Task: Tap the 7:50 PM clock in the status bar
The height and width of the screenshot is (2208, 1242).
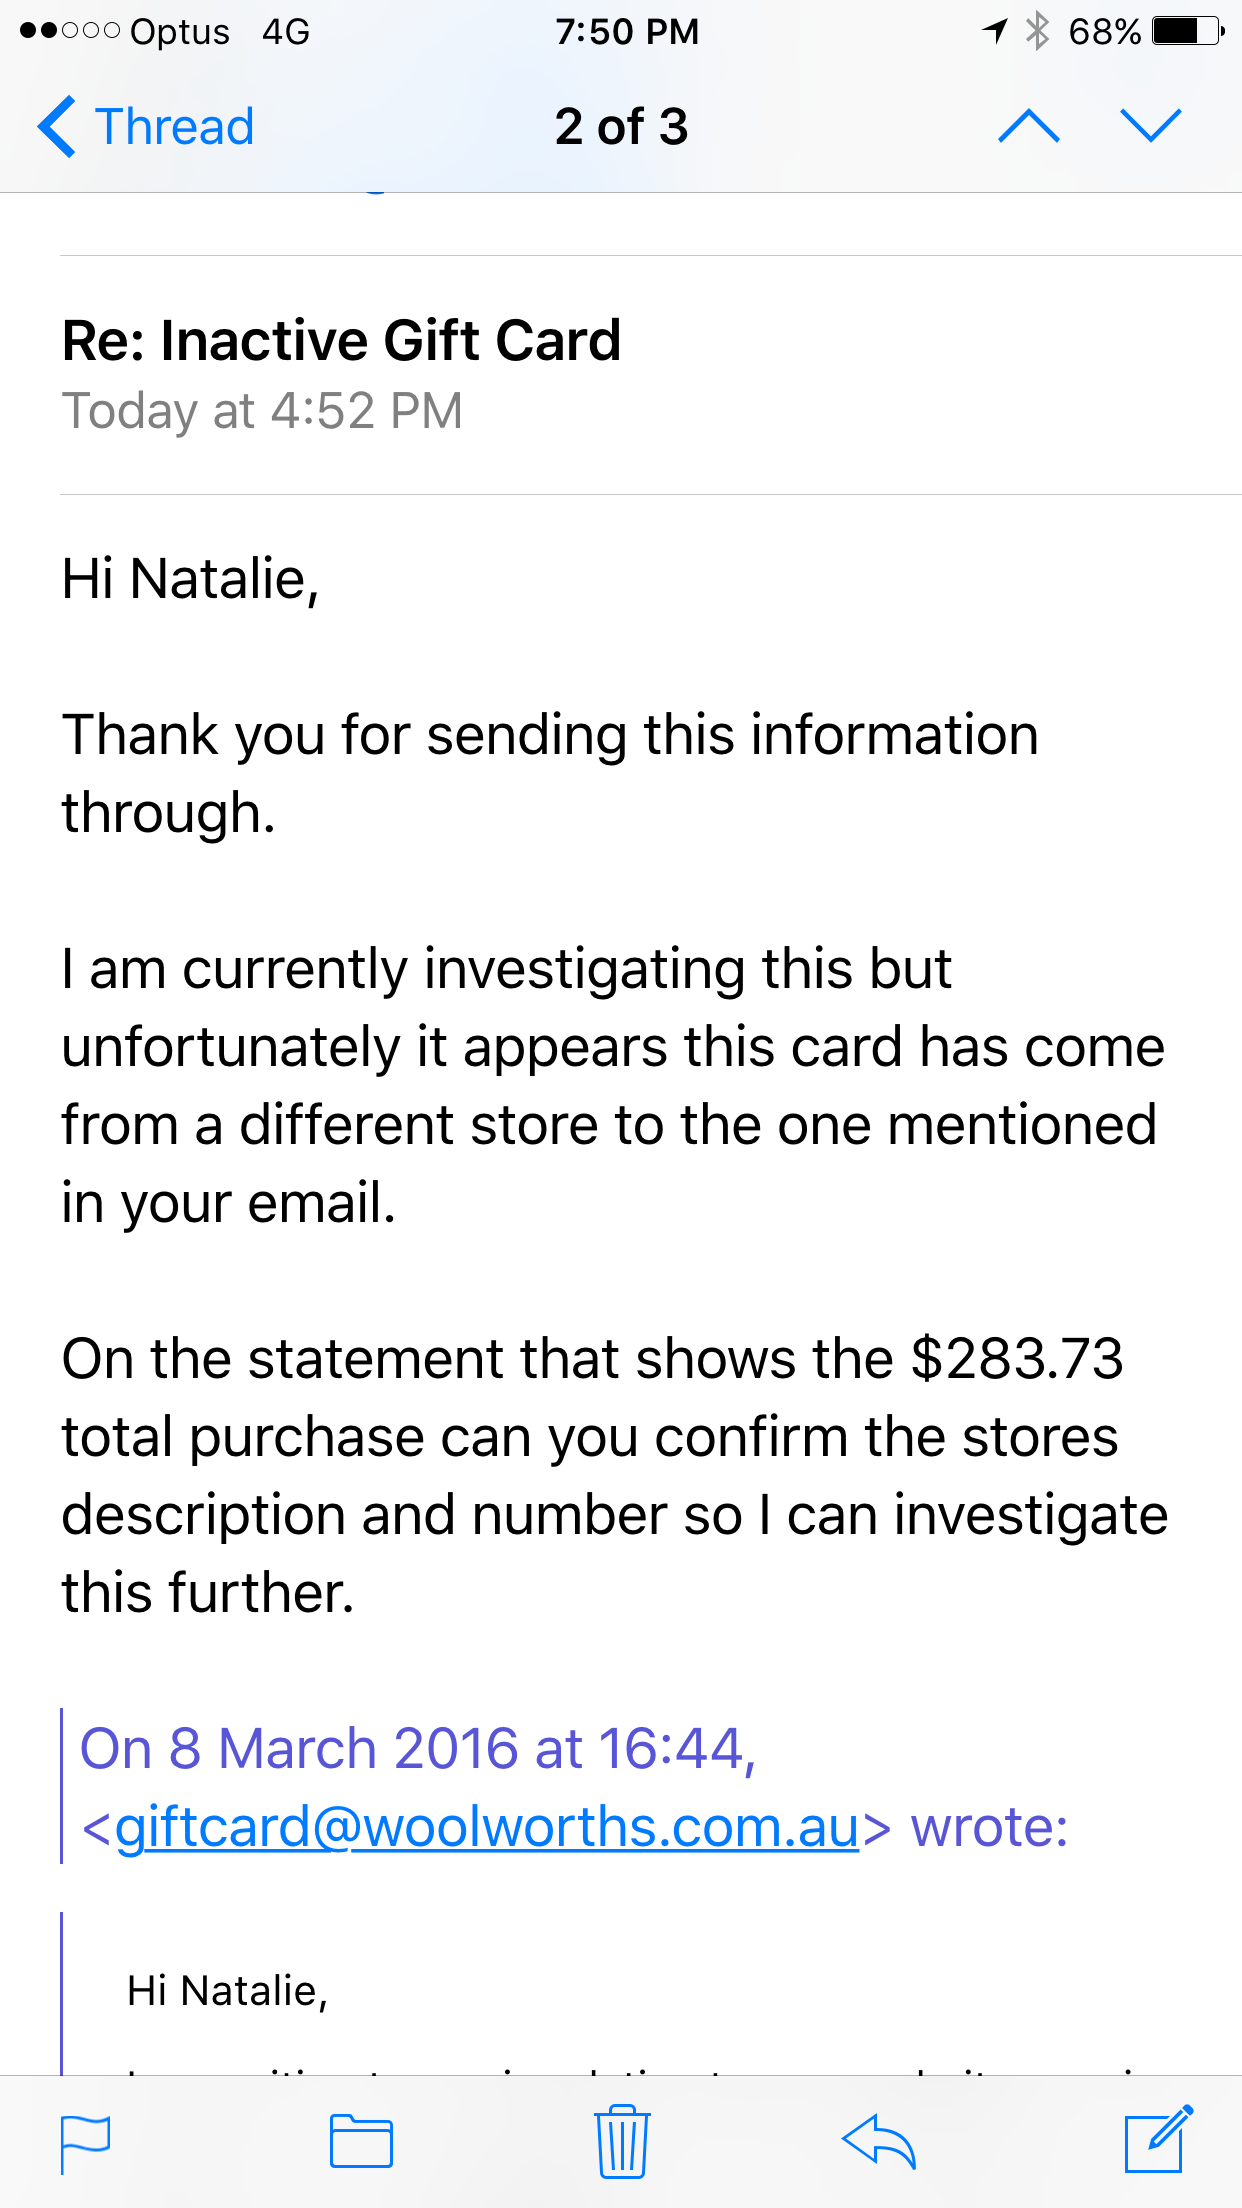Action: tap(627, 31)
